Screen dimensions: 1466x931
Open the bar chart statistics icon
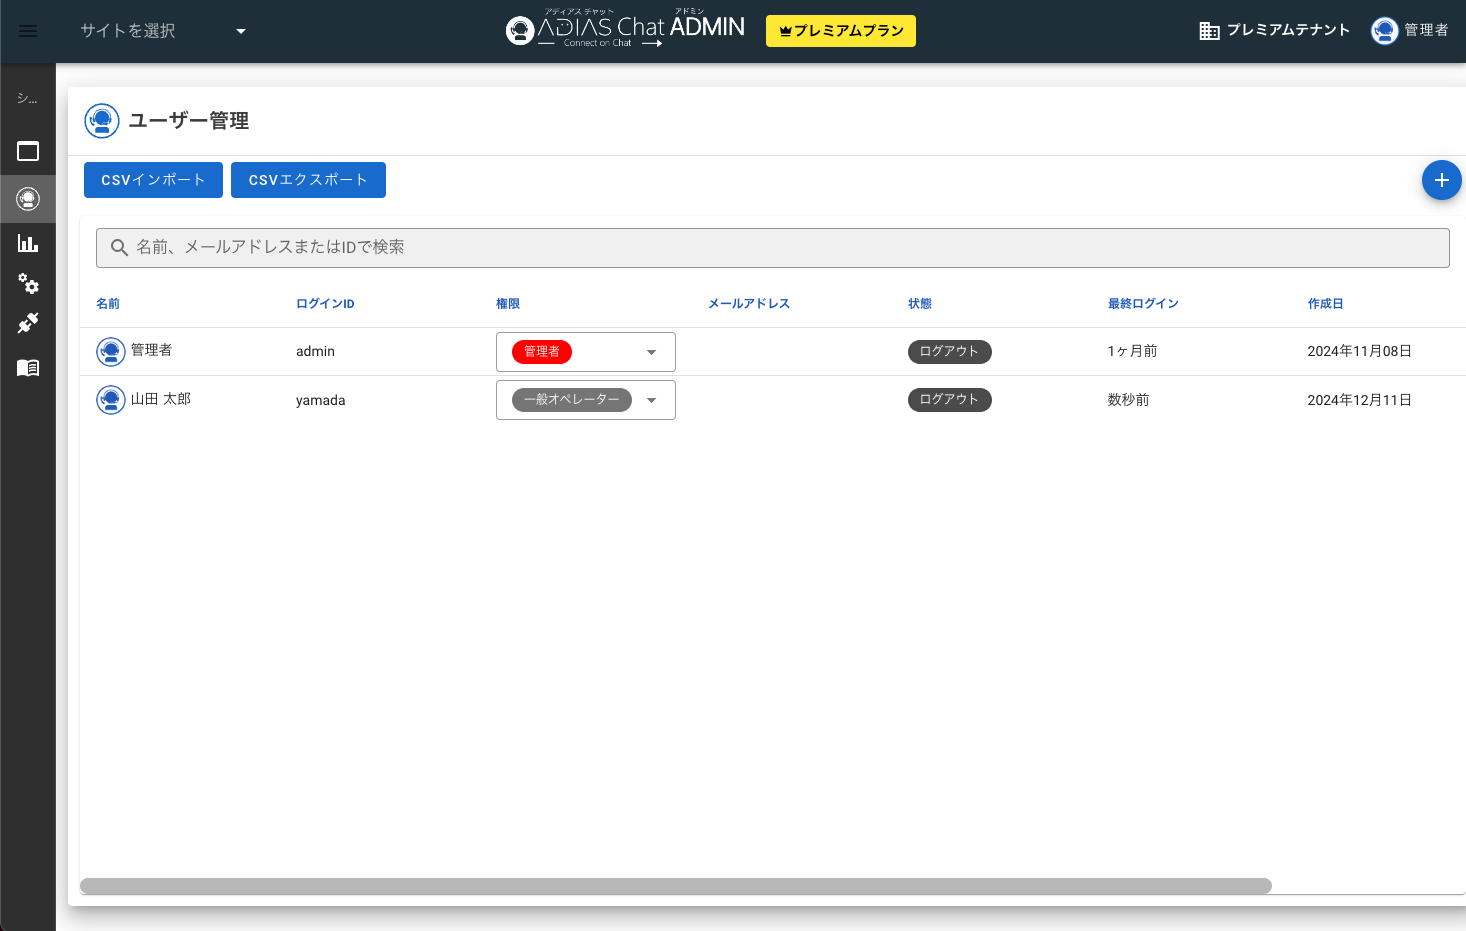coord(28,243)
